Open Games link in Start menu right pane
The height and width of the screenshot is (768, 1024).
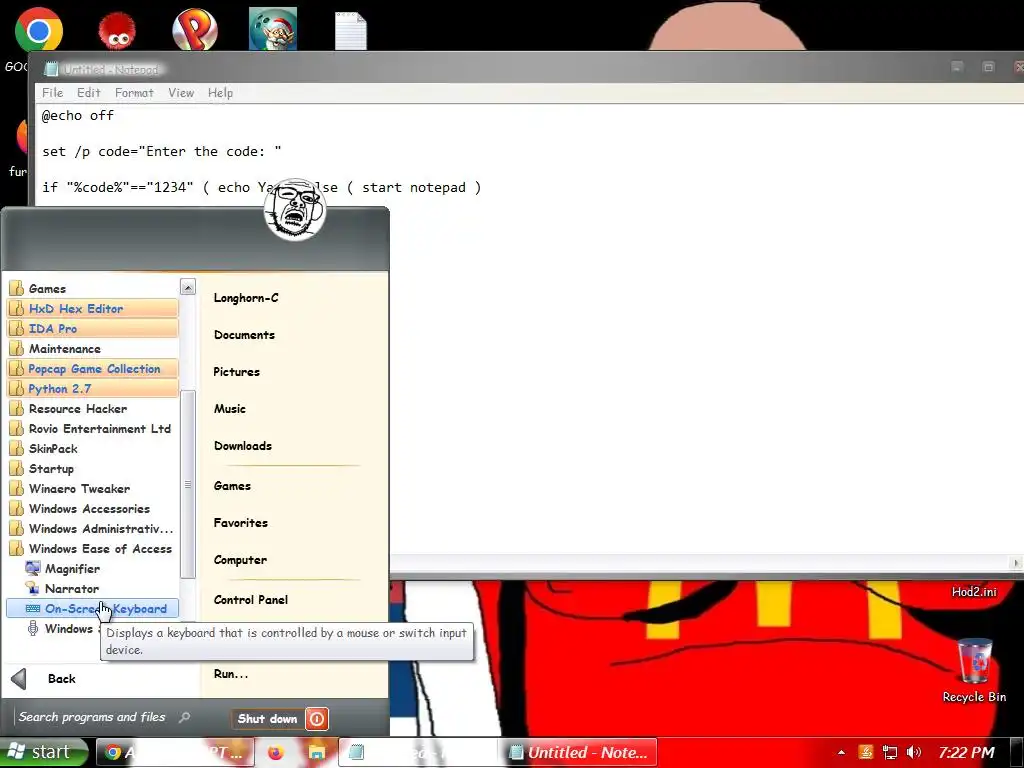tap(232, 486)
